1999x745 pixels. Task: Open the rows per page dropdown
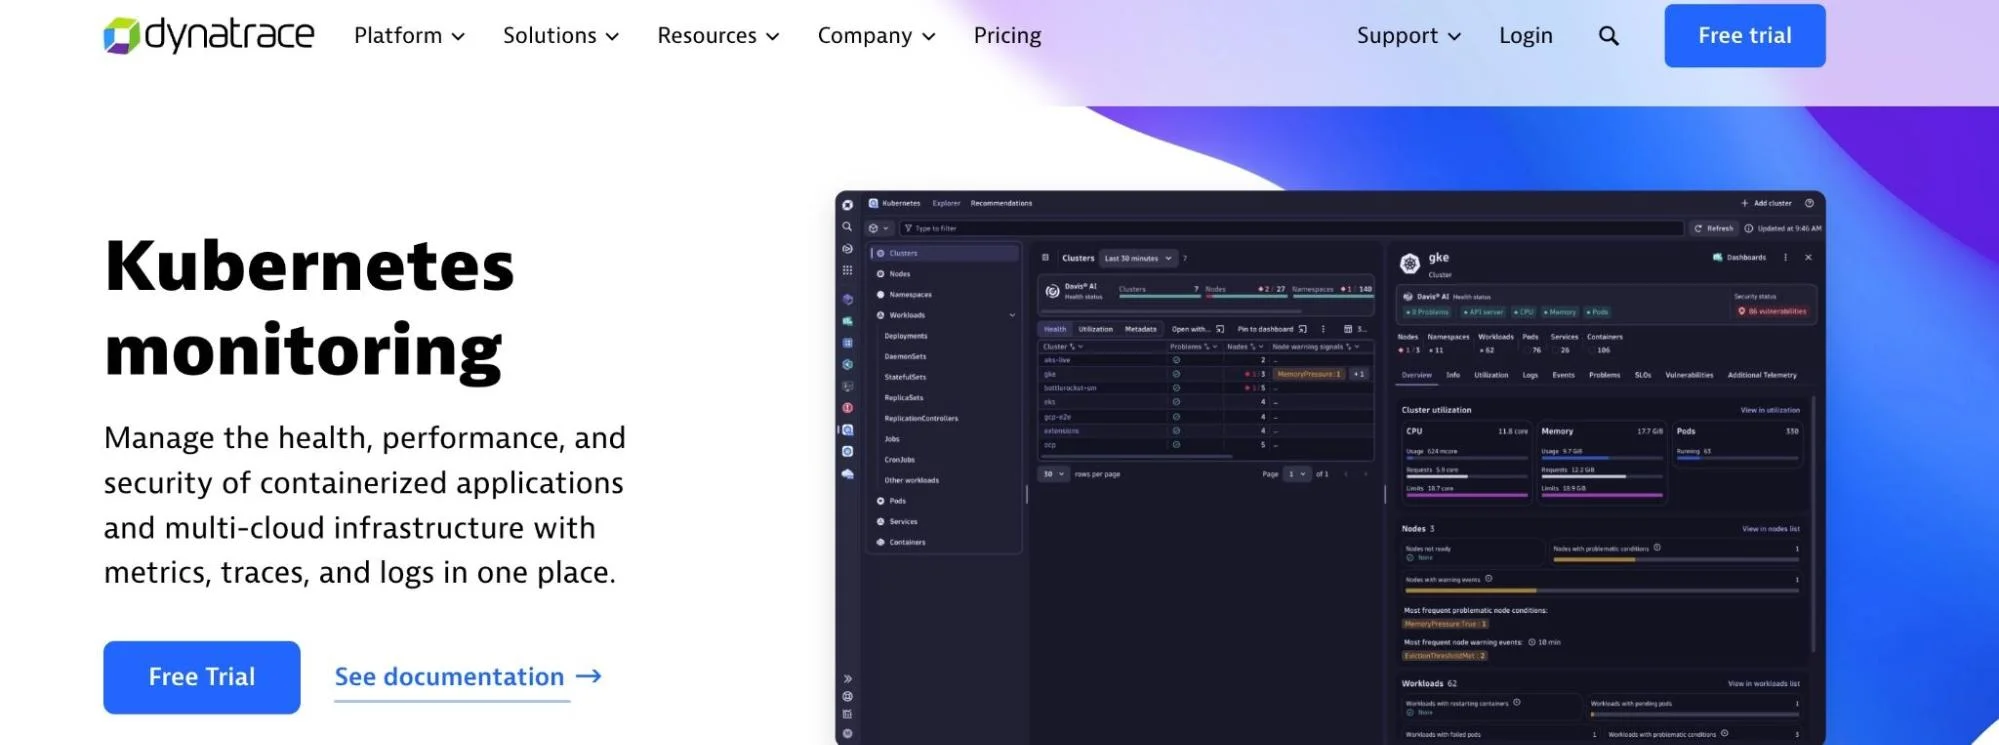click(1053, 474)
